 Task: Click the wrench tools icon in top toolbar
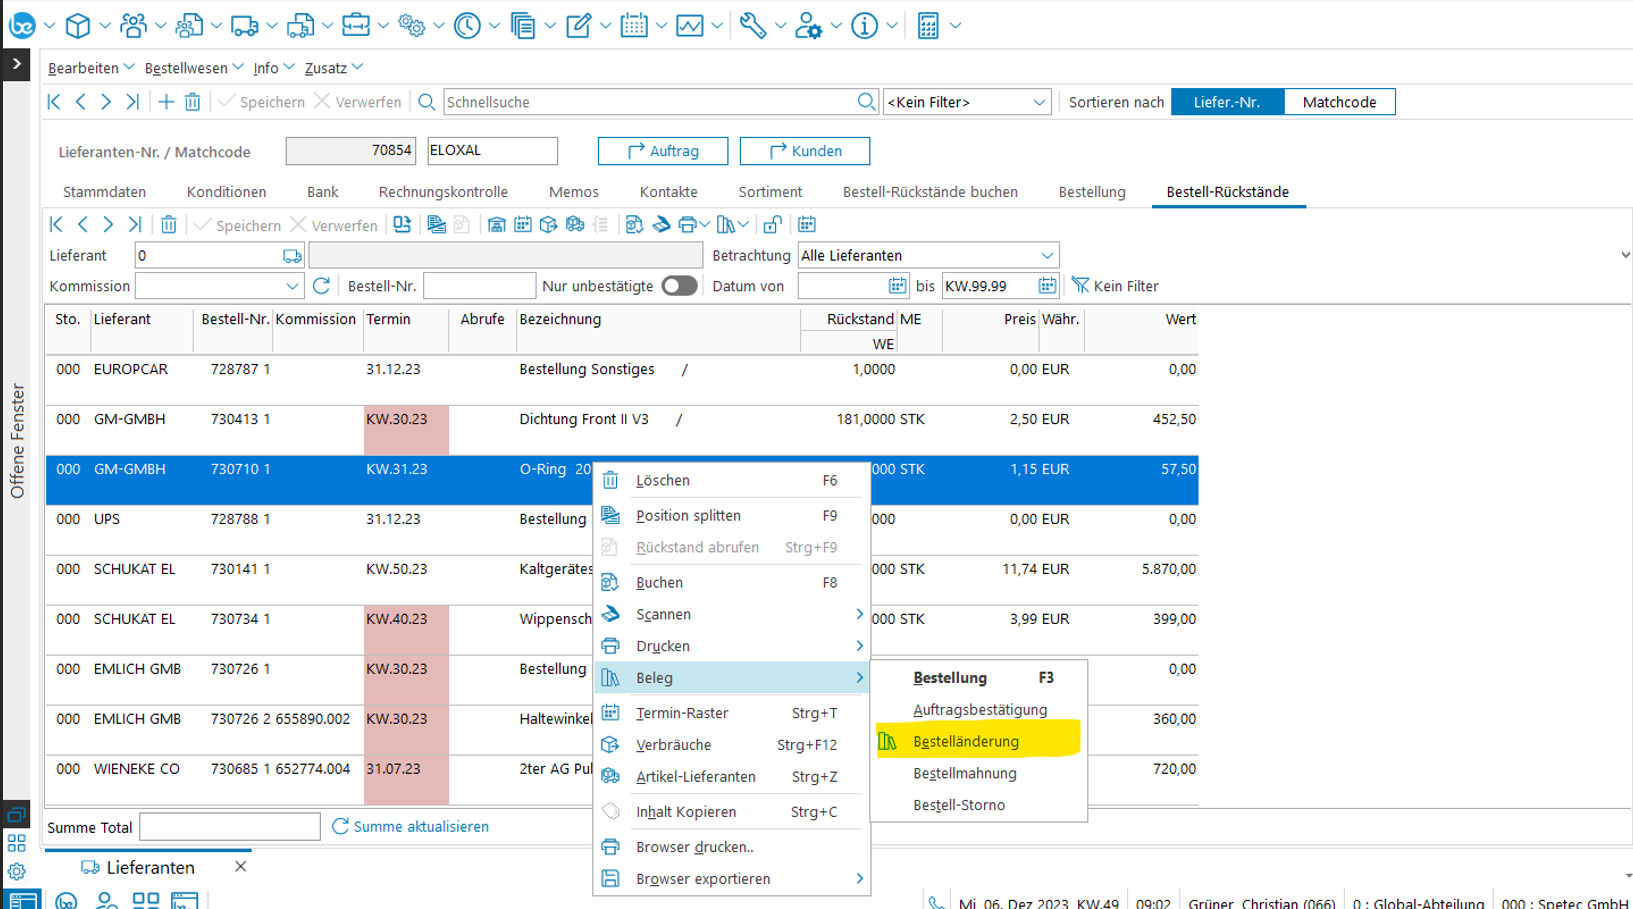pyautogui.click(x=752, y=26)
